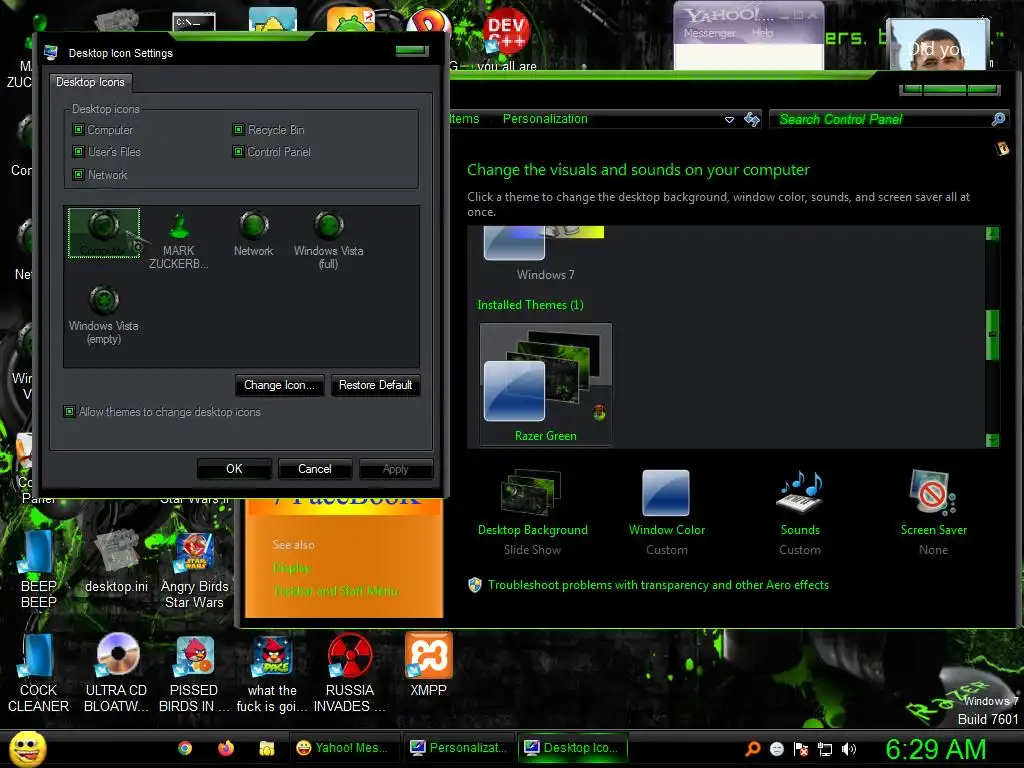Click the Action Center flag tray icon
The height and width of the screenshot is (768, 1024).
click(x=801, y=749)
